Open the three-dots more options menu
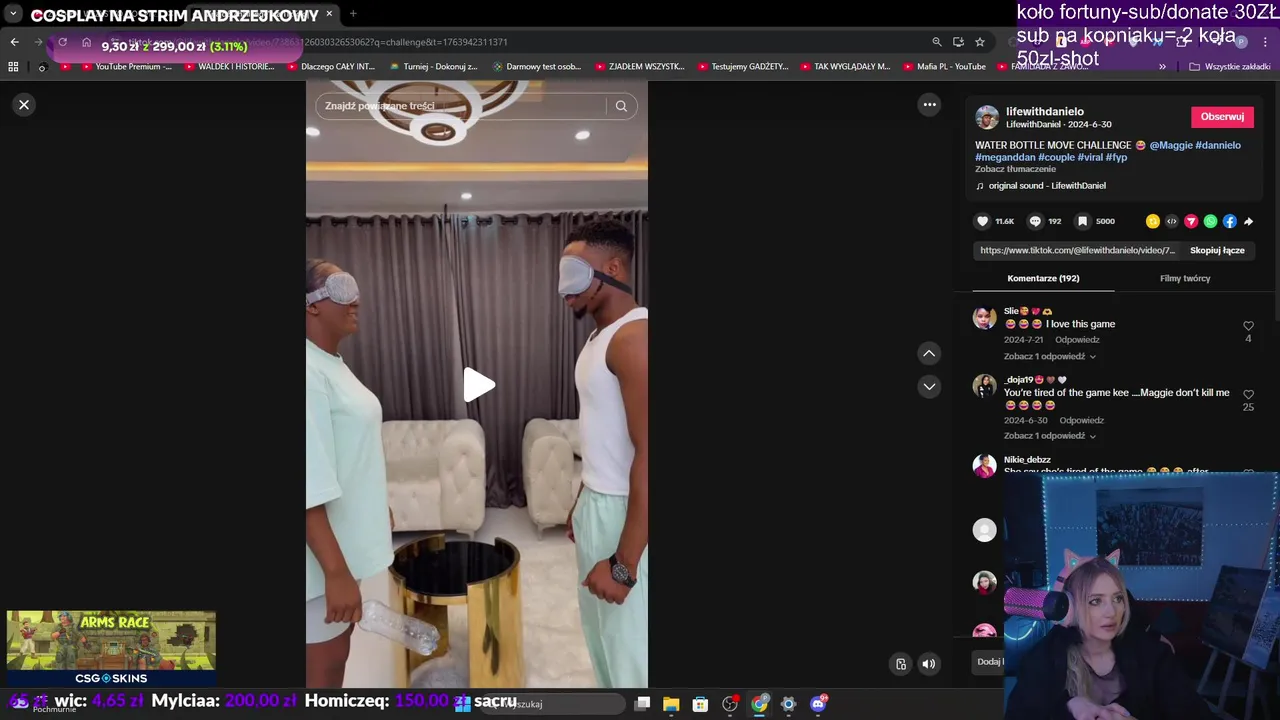 (929, 105)
